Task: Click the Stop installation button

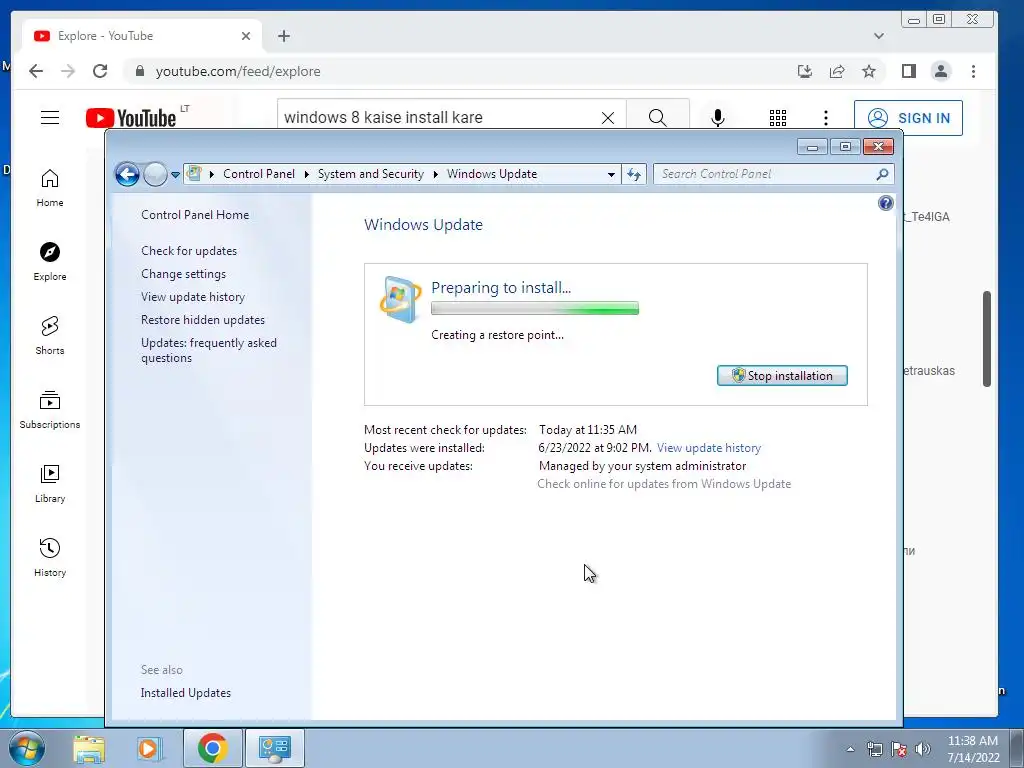Action: (782, 376)
